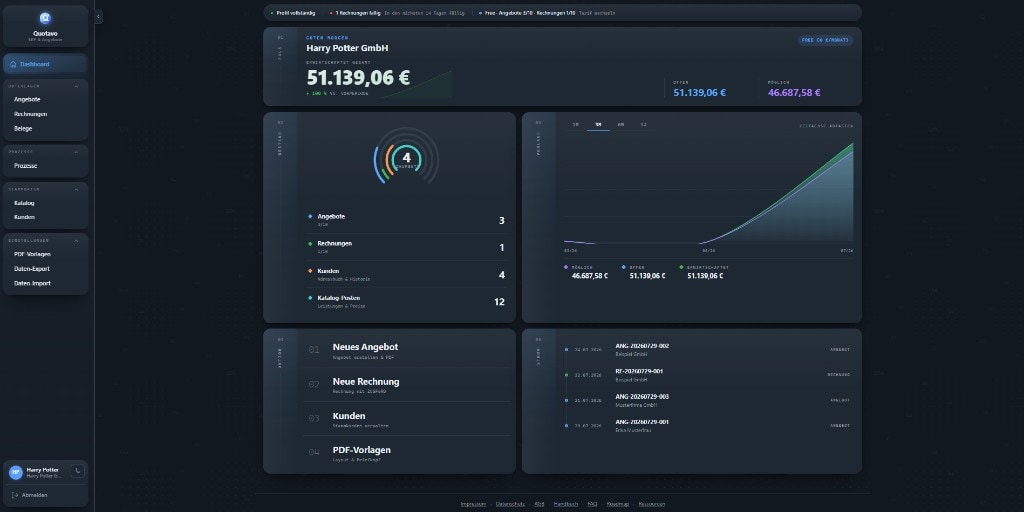Viewport: 1024px width, 512px height.
Task: Click the purple legend entry 46.687,58 €
Action: pos(586,272)
